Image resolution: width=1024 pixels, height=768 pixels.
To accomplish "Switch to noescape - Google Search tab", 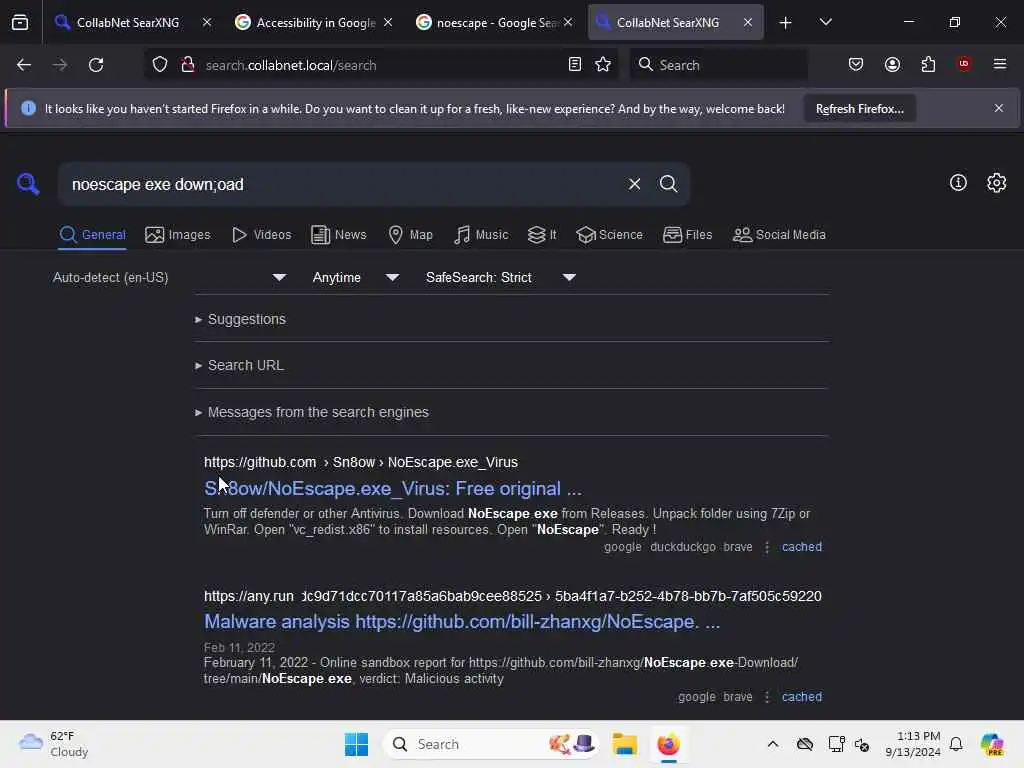I will (496, 22).
